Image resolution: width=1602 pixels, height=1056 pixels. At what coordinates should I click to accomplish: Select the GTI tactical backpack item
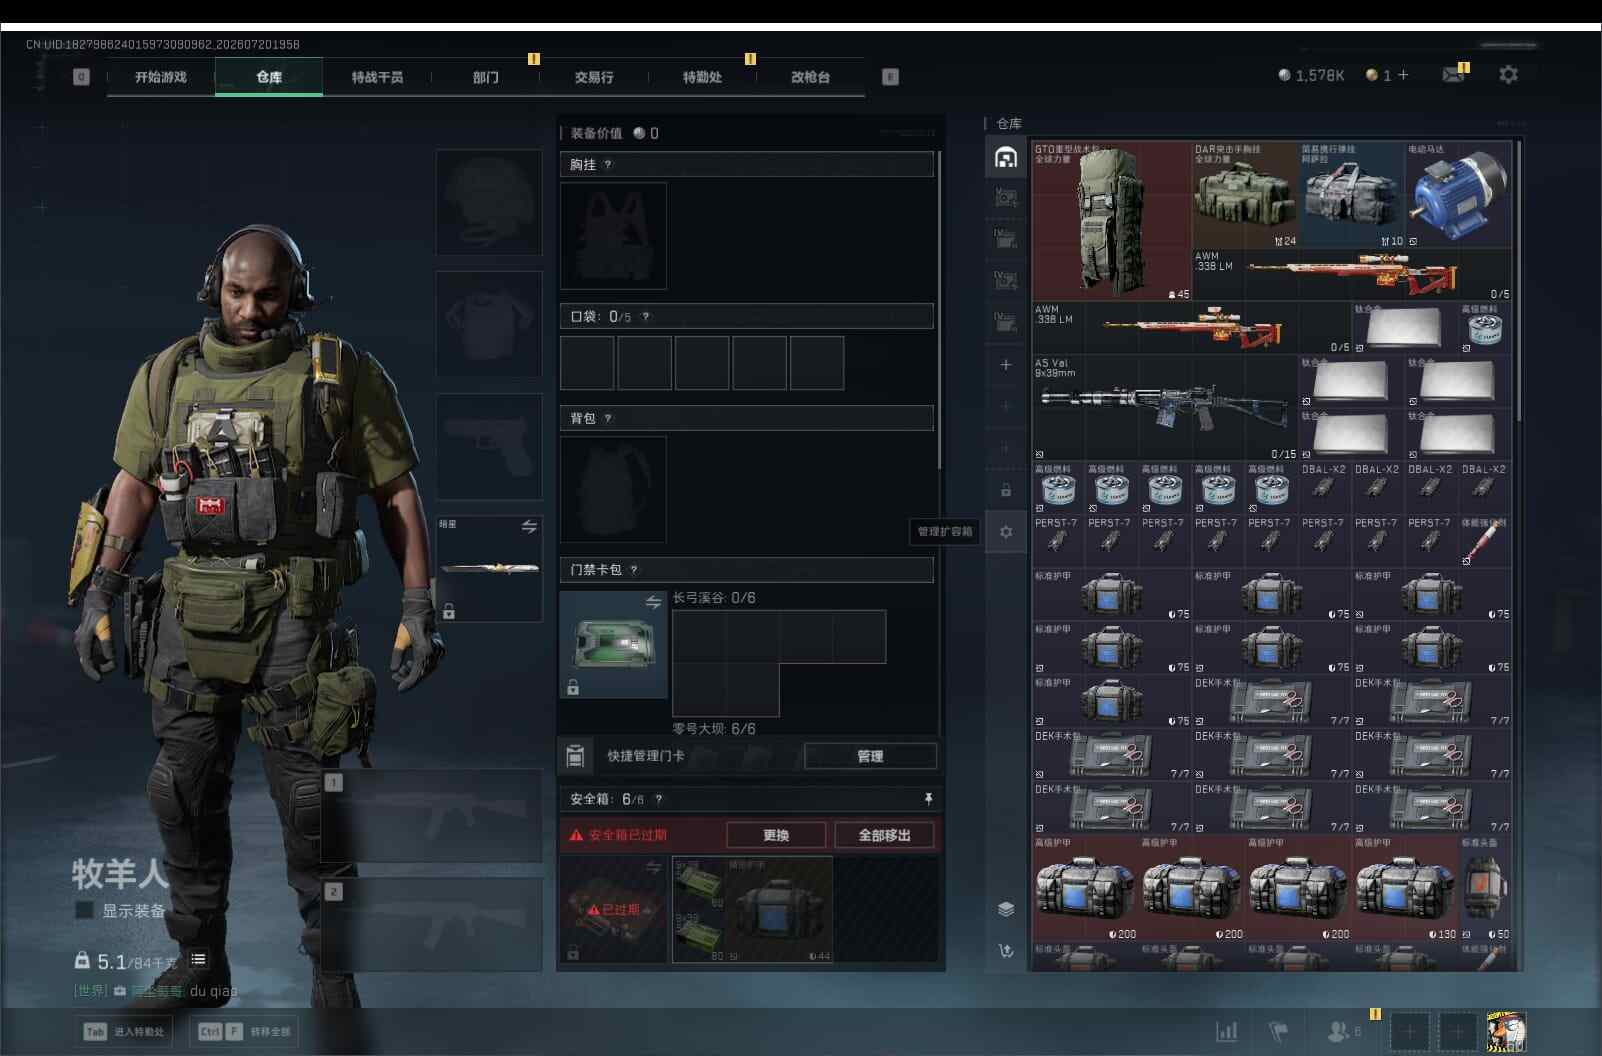click(1111, 221)
